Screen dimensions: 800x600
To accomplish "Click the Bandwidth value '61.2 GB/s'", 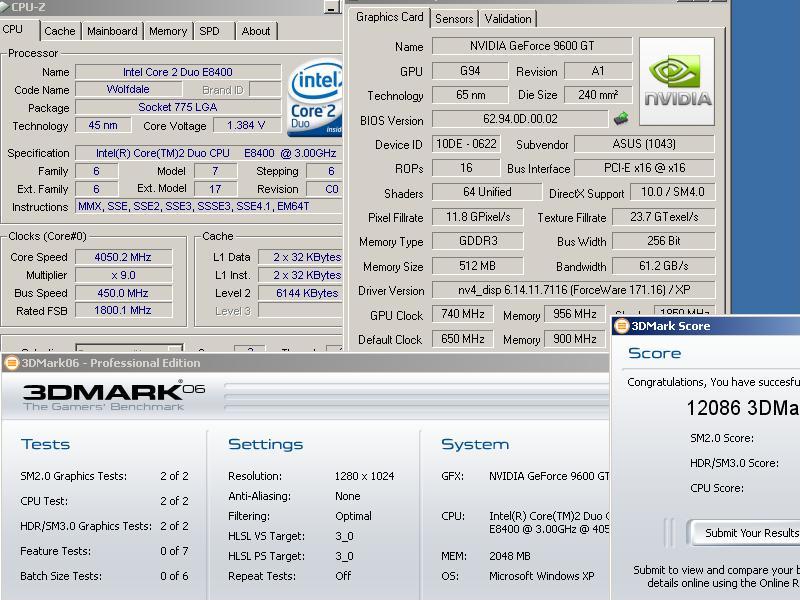I will click(663, 266).
